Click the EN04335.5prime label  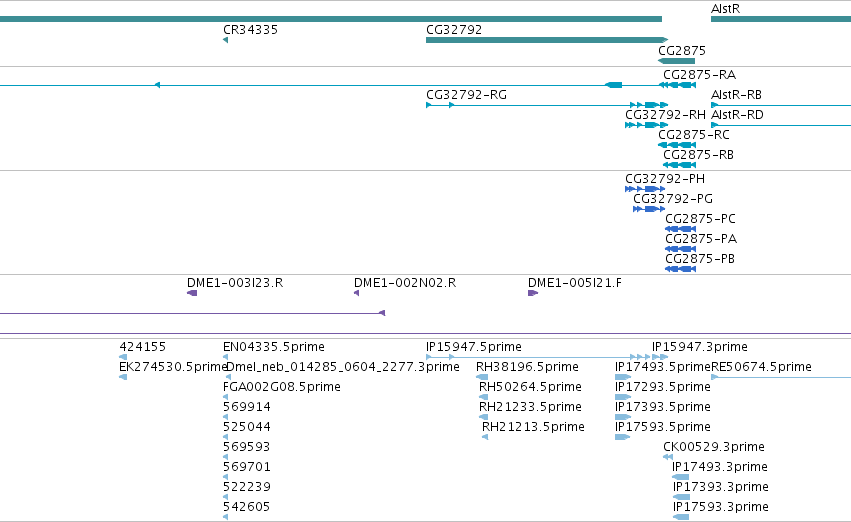pyautogui.click(x=274, y=346)
